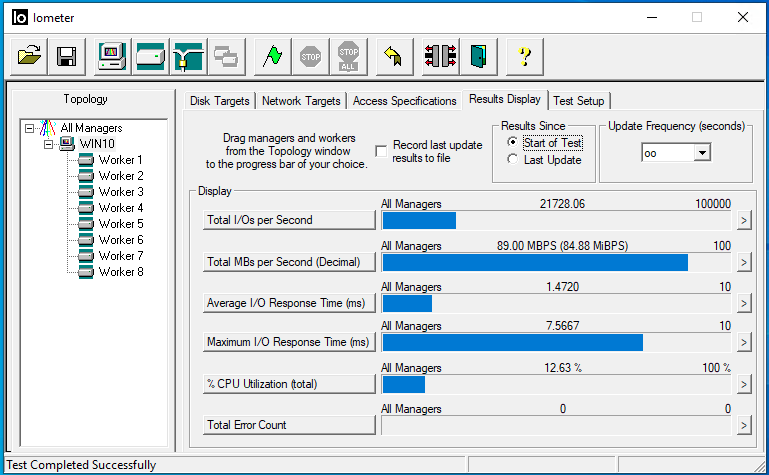Save test configuration floppy icon
769x475 pixels.
pos(67,56)
